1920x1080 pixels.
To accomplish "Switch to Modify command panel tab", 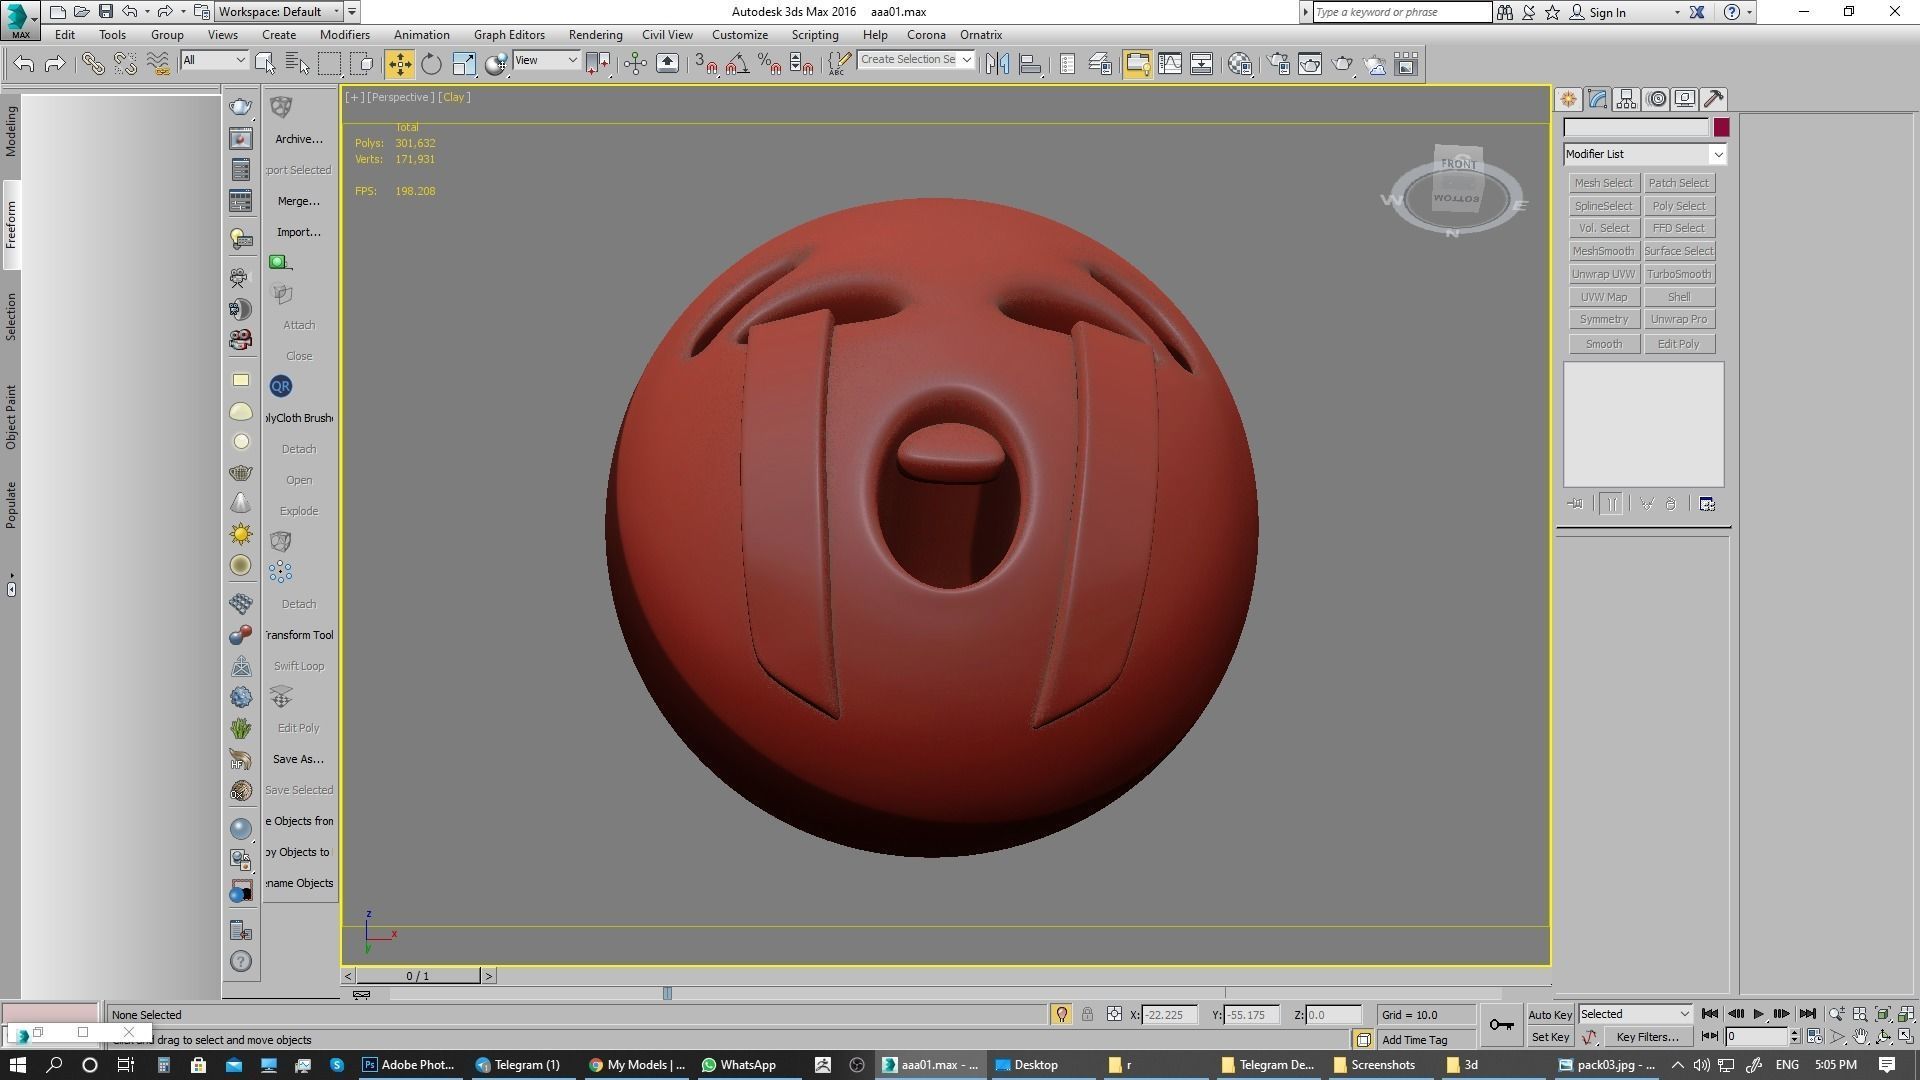I will coord(1597,99).
